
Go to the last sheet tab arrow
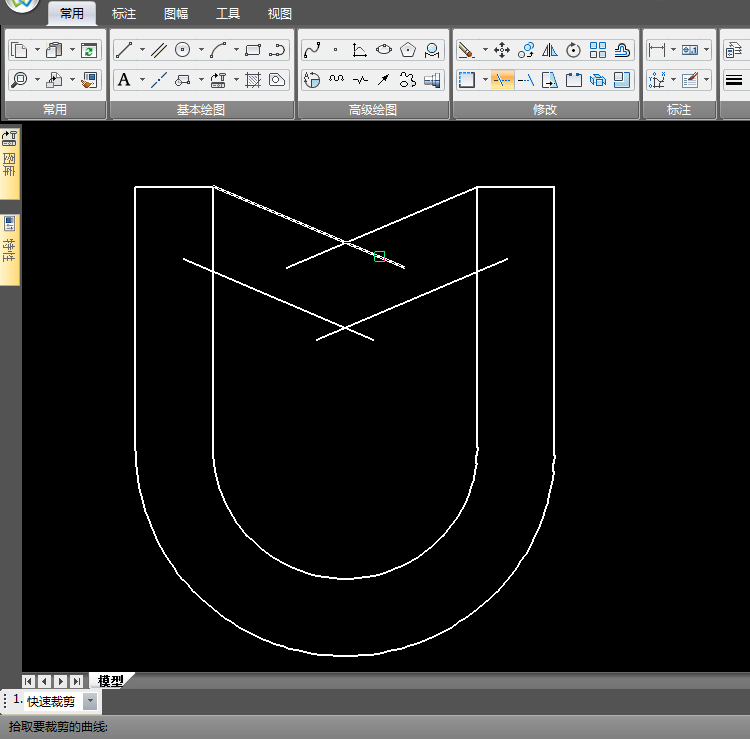pos(76,681)
